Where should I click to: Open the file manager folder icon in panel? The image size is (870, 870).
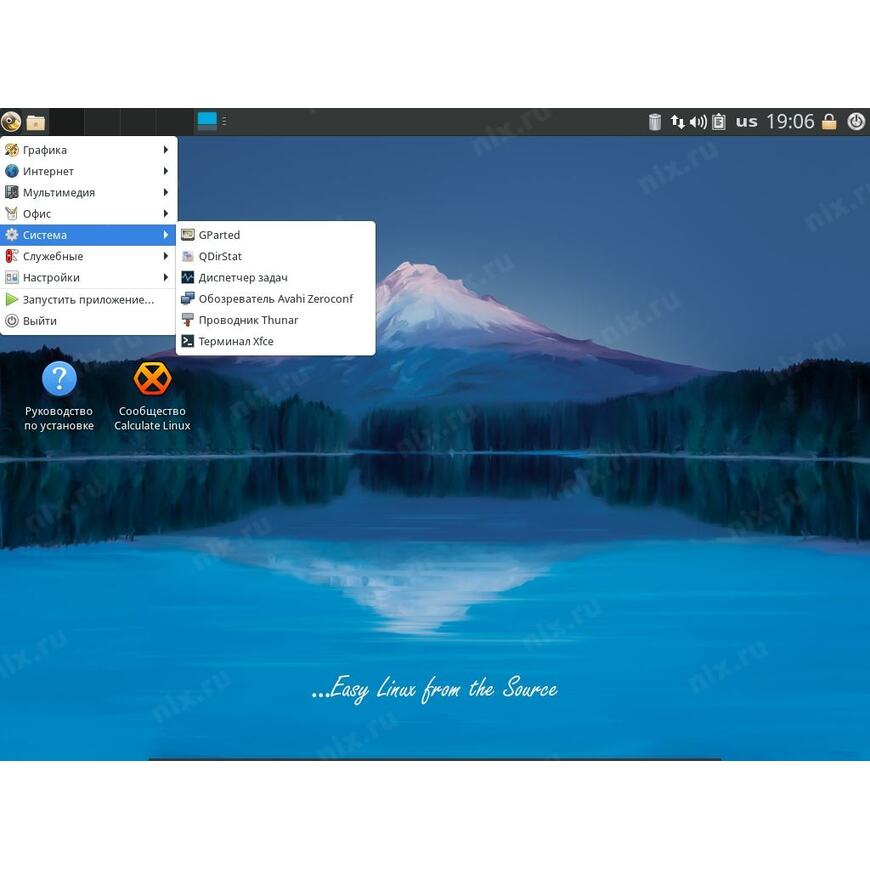[x=36, y=122]
